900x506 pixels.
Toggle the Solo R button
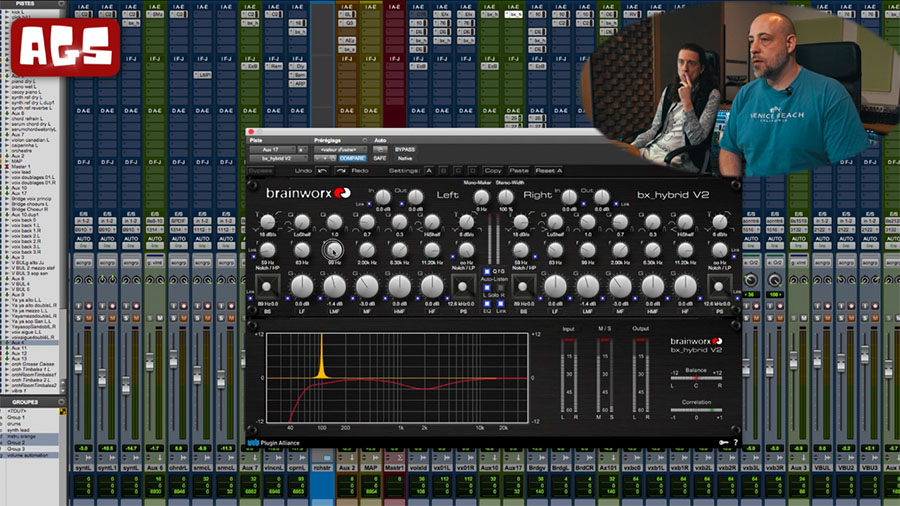[x=501, y=287]
